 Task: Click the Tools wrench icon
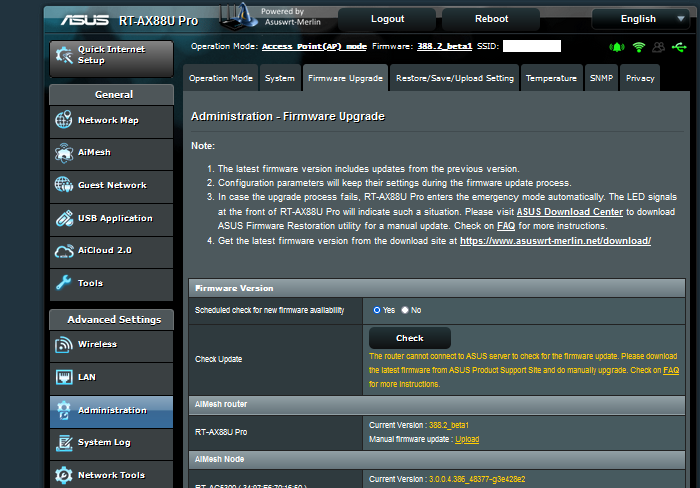click(63, 283)
